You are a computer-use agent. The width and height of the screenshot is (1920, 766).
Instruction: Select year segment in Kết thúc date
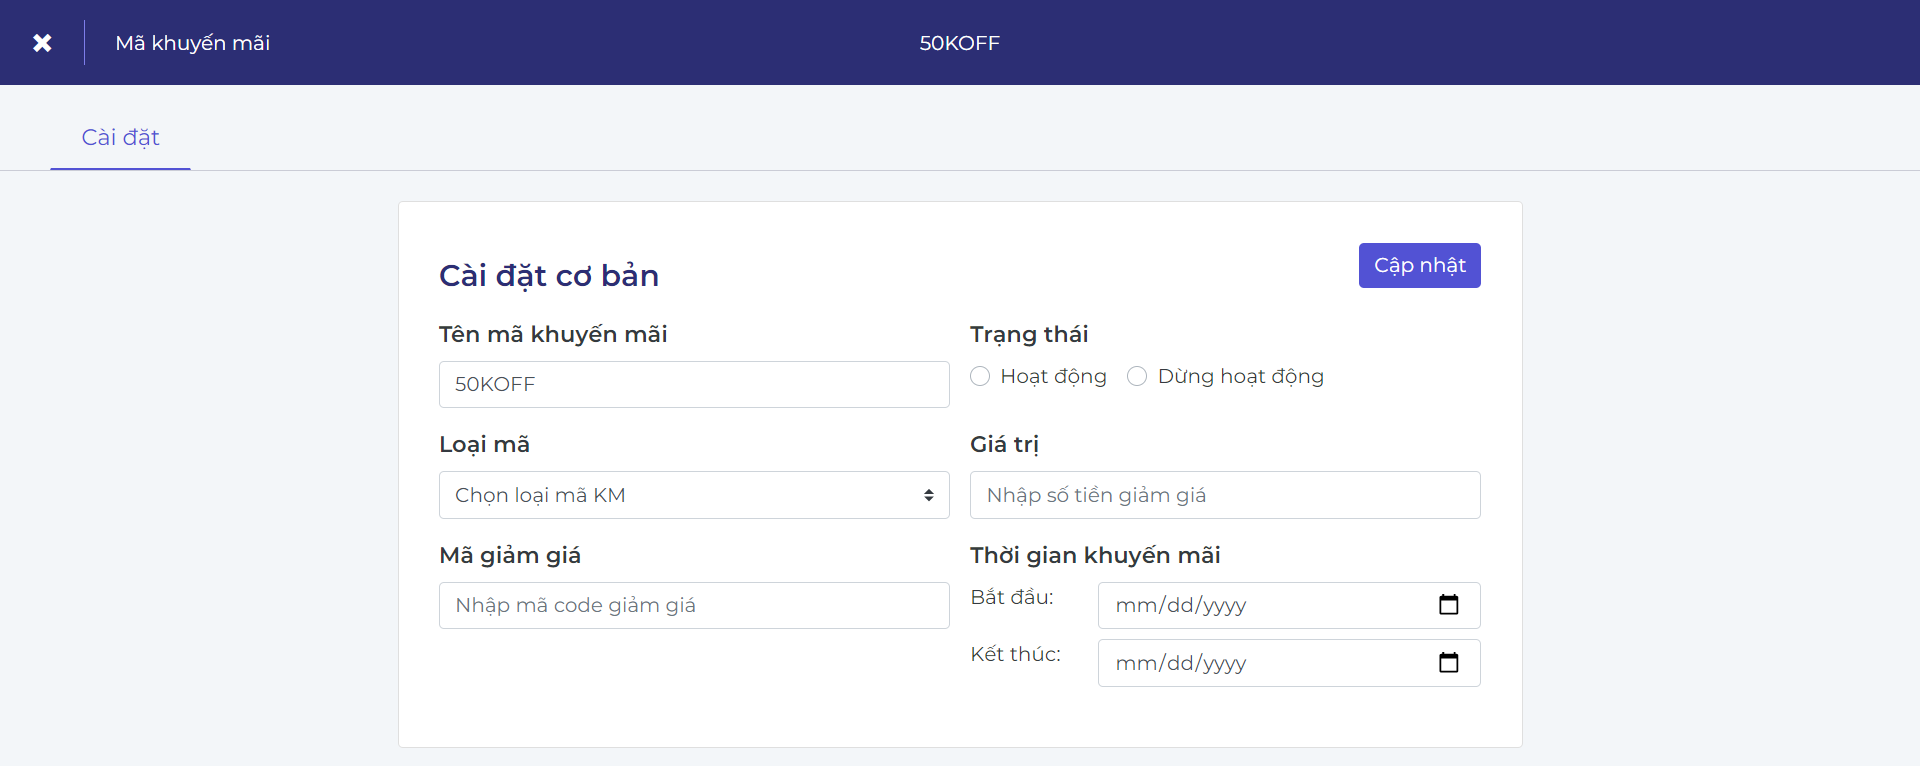(1225, 664)
